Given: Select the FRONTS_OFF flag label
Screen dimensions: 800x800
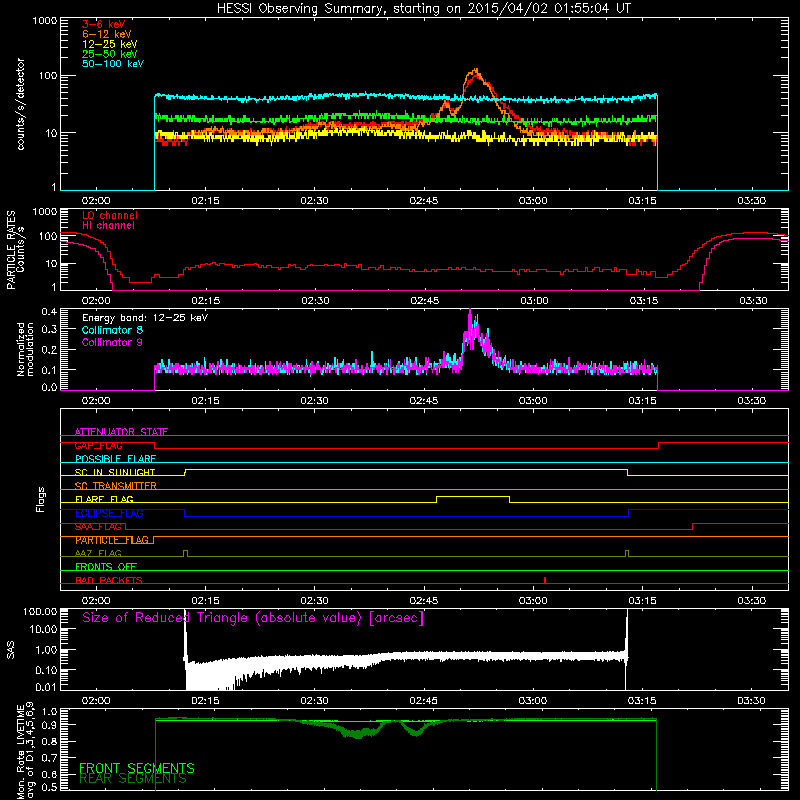Looking at the screenshot, I should pos(106,567).
